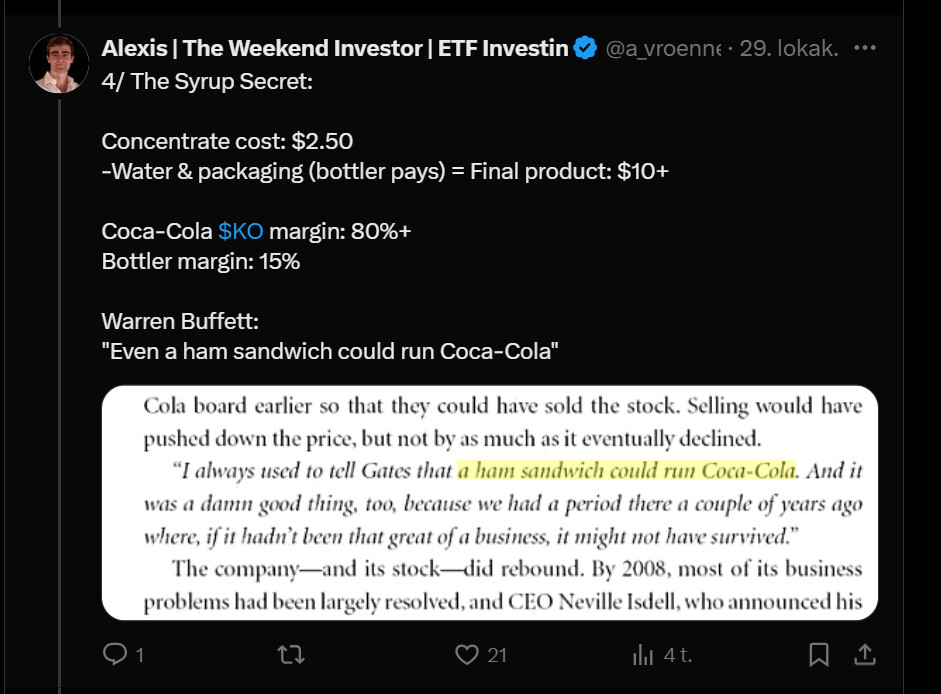Viewport: 941px width, 694px height.
Task: Click the @a_vroenne handle
Action: pos(662,48)
